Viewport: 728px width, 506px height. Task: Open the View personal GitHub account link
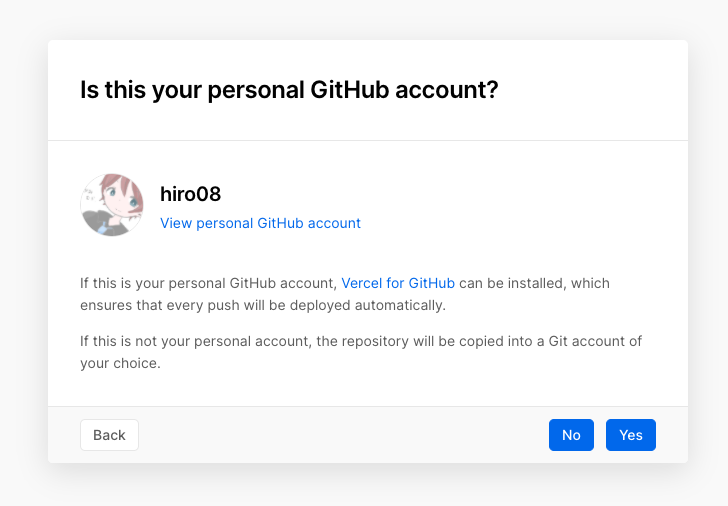pyautogui.click(x=260, y=223)
